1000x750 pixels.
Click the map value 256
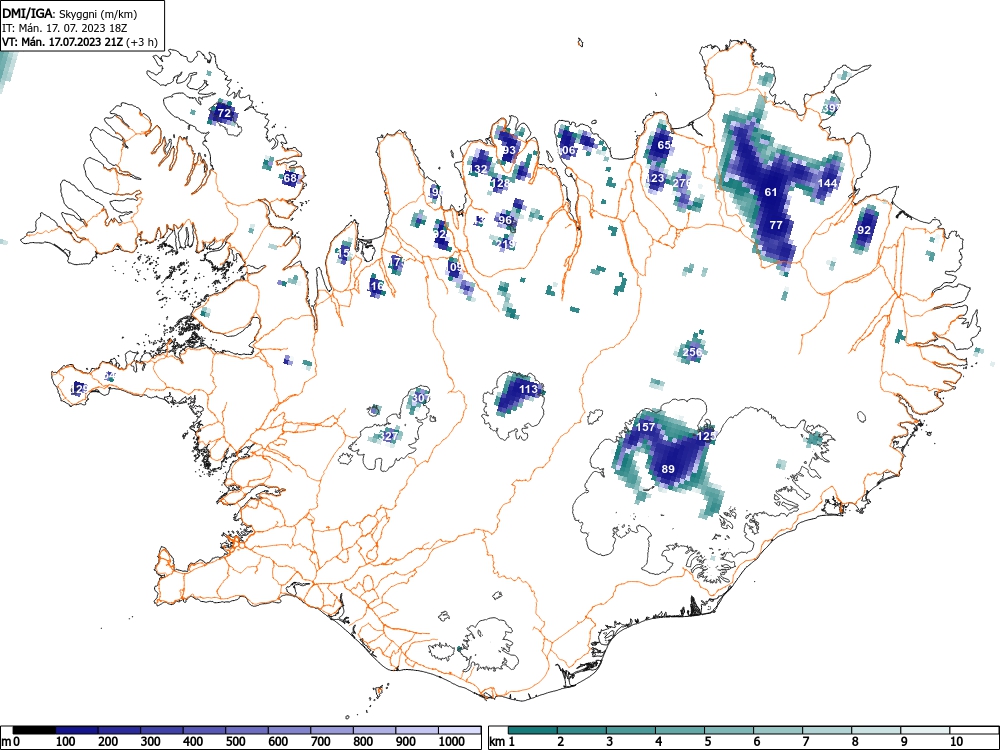tap(692, 352)
